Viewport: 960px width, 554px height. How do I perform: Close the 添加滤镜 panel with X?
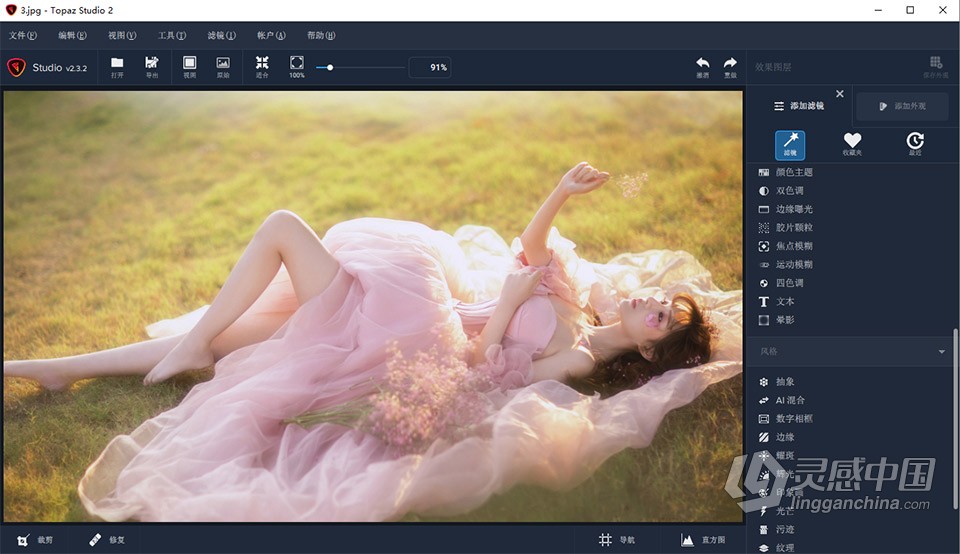(840, 94)
